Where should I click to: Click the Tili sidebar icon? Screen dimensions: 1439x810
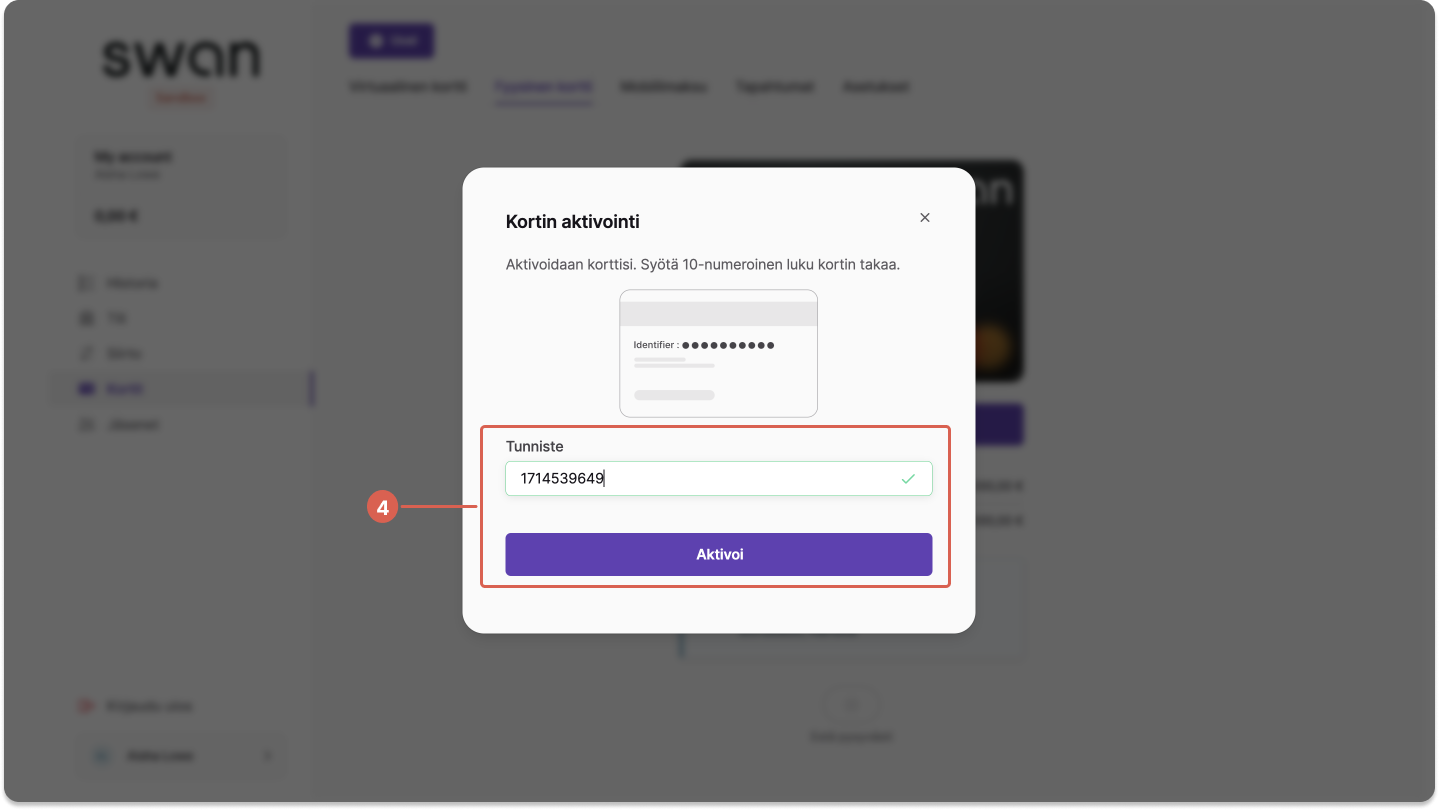click(x=86, y=318)
